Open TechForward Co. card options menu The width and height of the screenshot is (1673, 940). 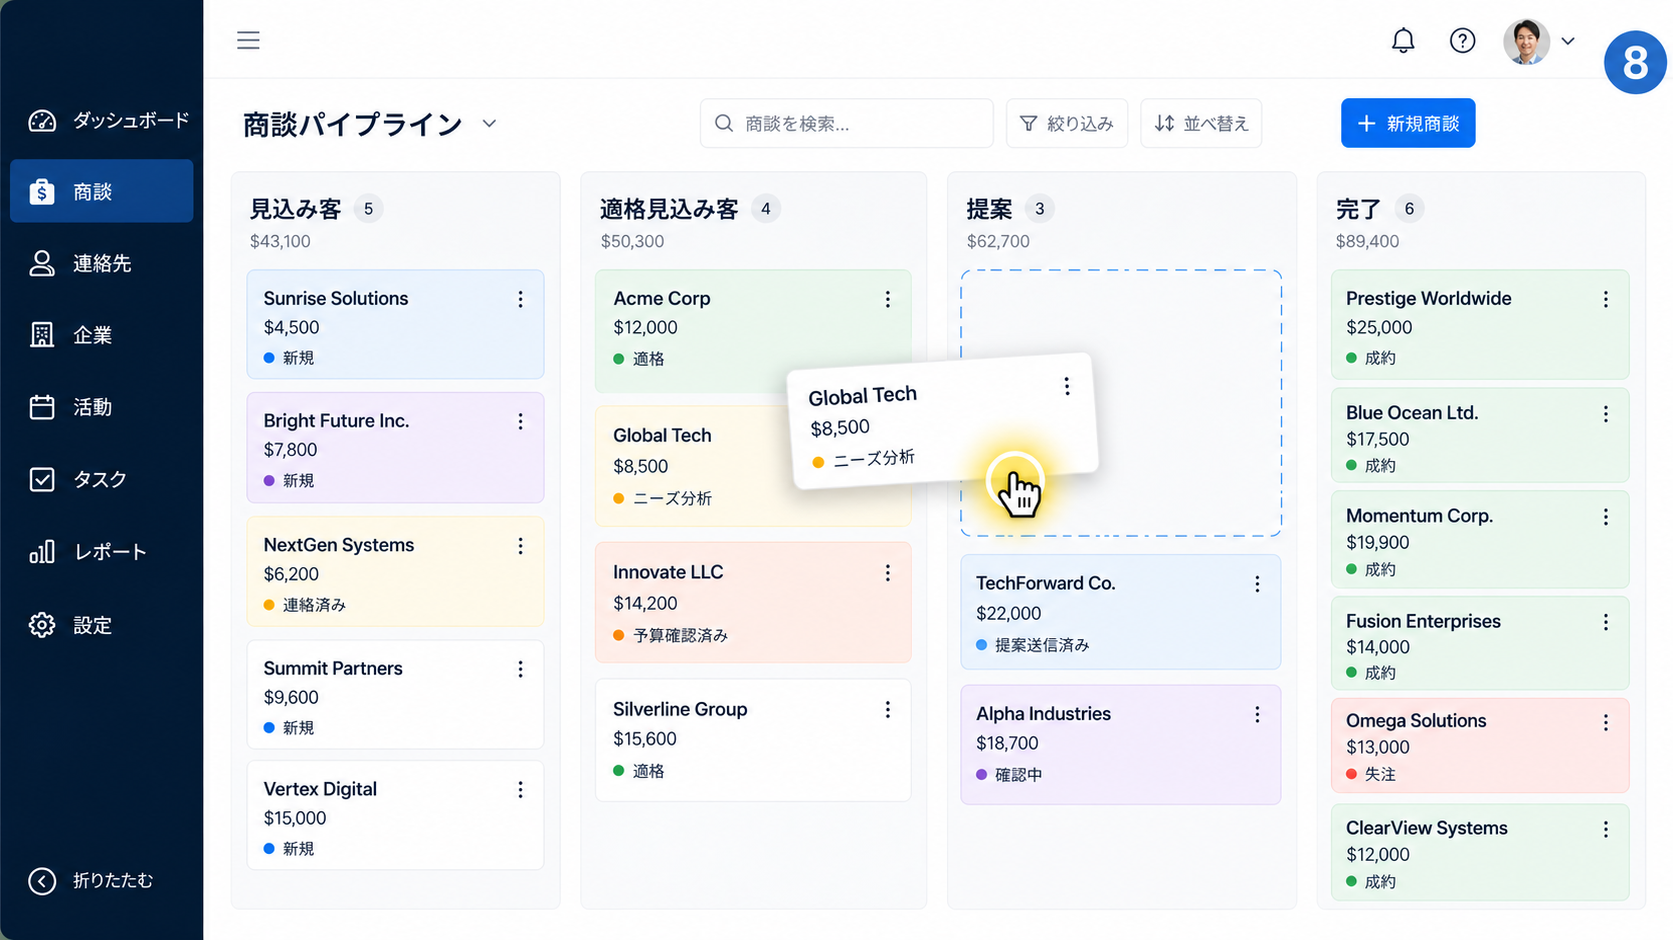pyautogui.click(x=1257, y=584)
